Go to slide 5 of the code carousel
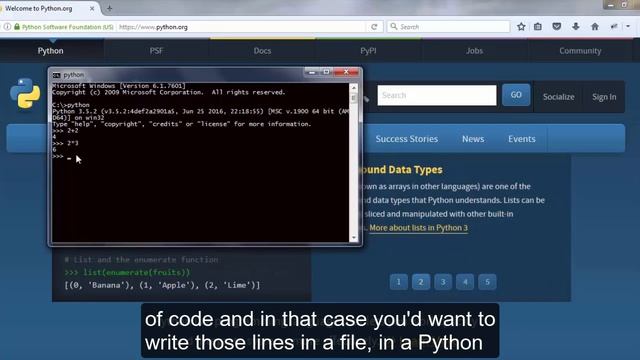The image size is (640, 360). (487, 282)
